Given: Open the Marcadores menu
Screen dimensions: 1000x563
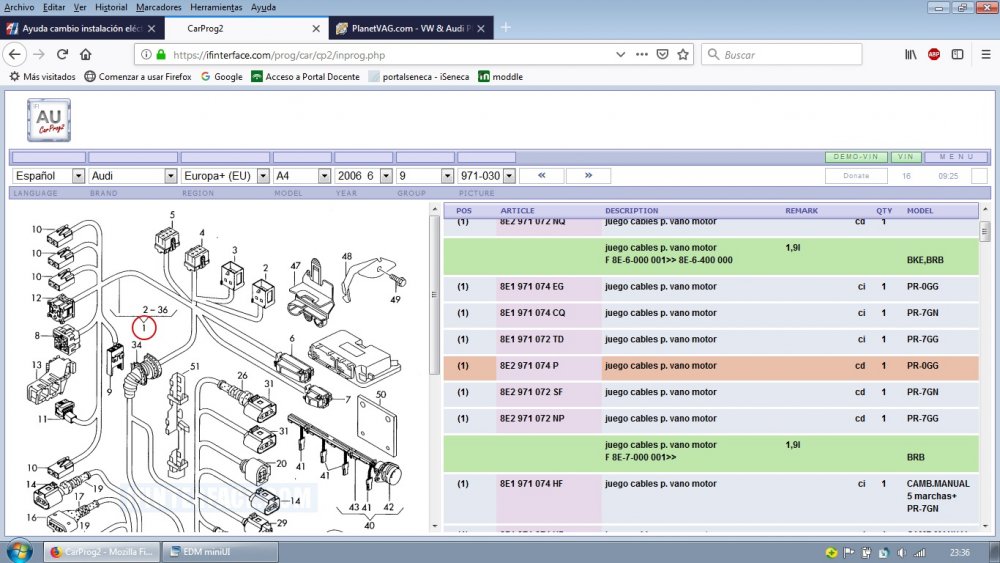Looking at the screenshot, I should tap(159, 7).
